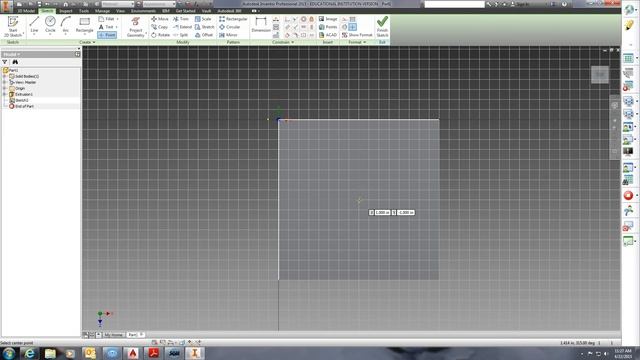Click Project Geometry
The image size is (640, 360).
click(136, 27)
